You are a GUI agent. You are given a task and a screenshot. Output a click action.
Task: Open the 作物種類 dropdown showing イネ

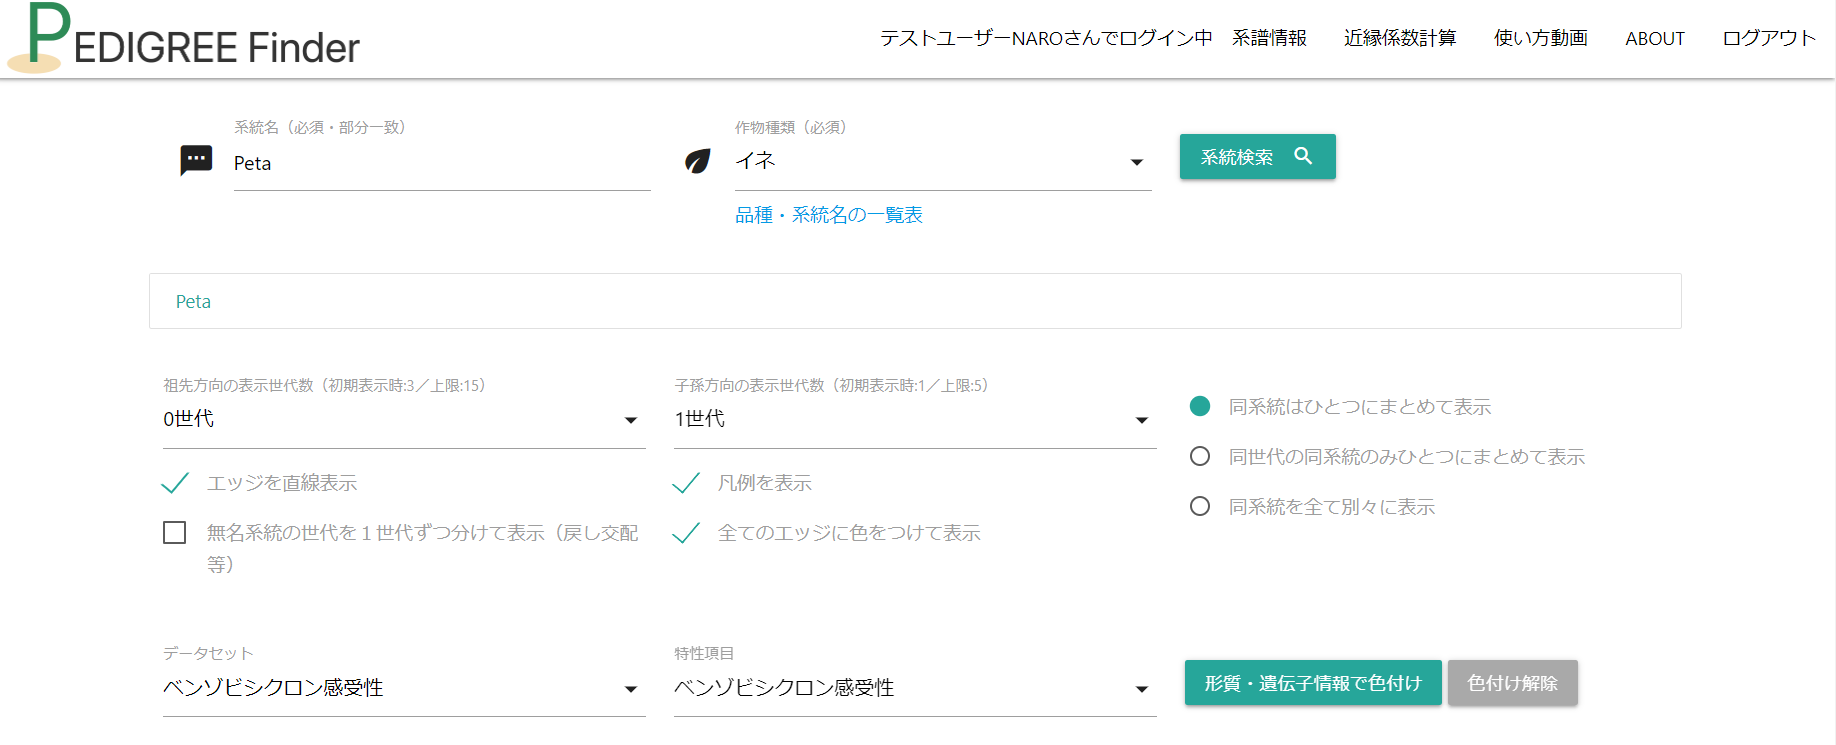pyautogui.click(x=941, y=162)
